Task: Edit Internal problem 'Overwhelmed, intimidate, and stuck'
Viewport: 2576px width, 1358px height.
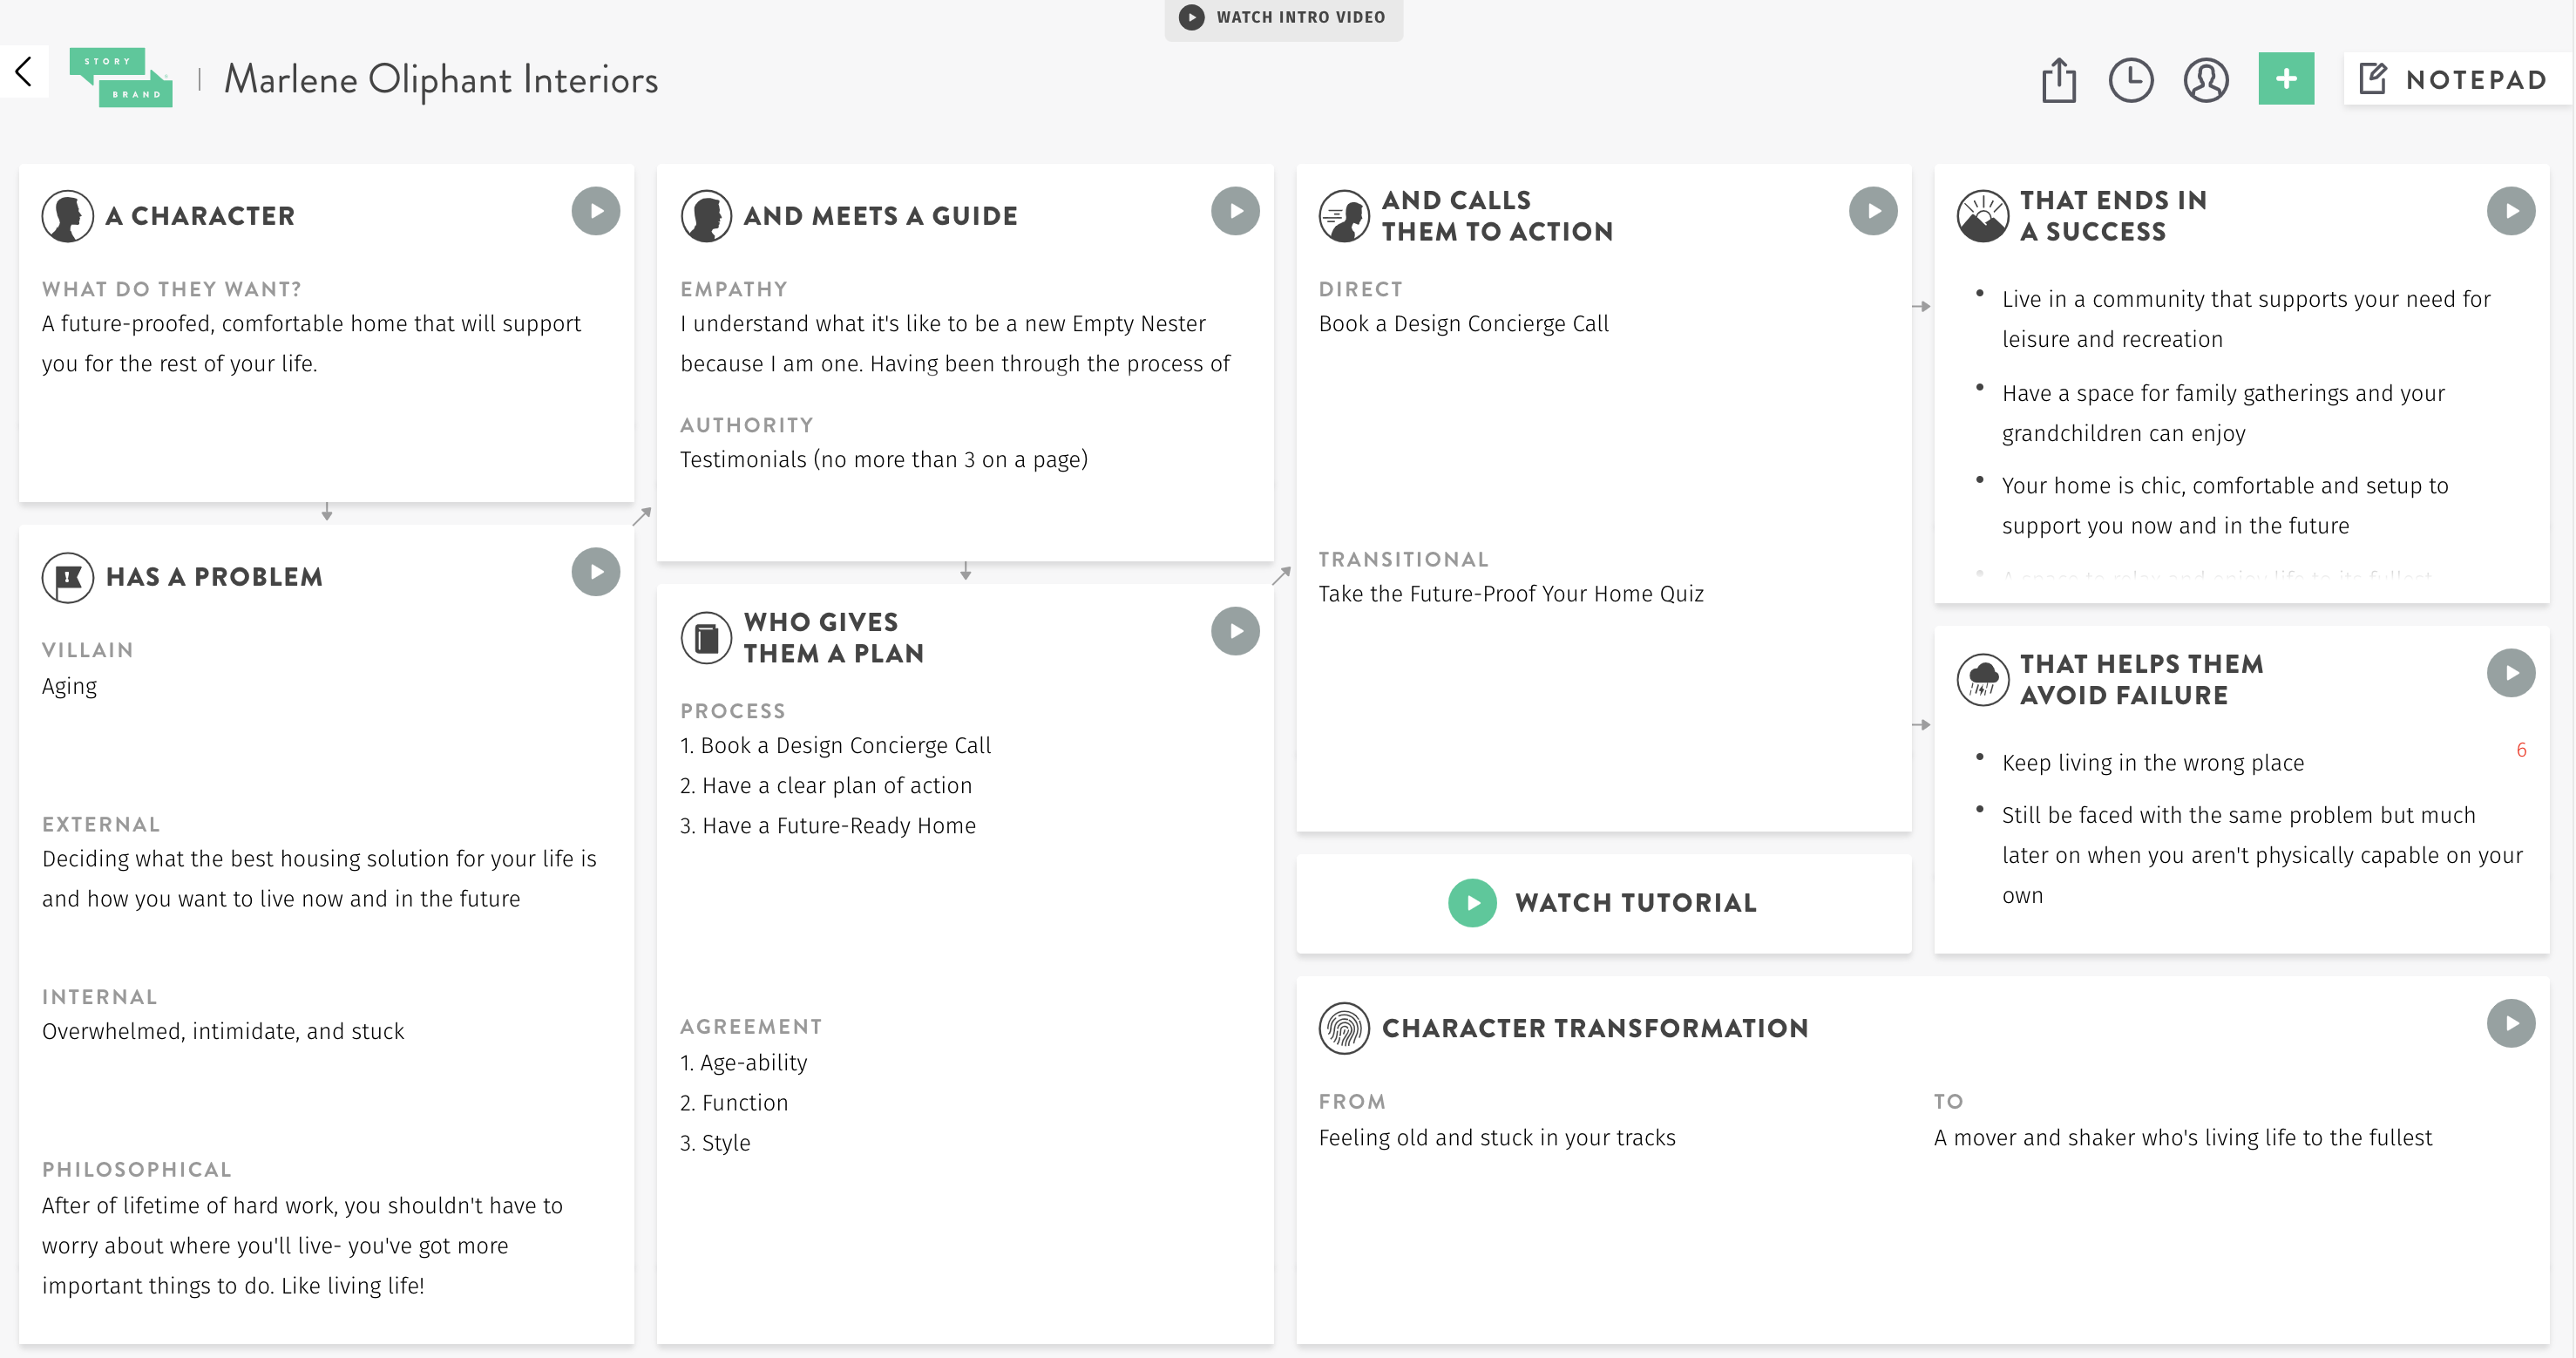Action: coord(223,1031)
